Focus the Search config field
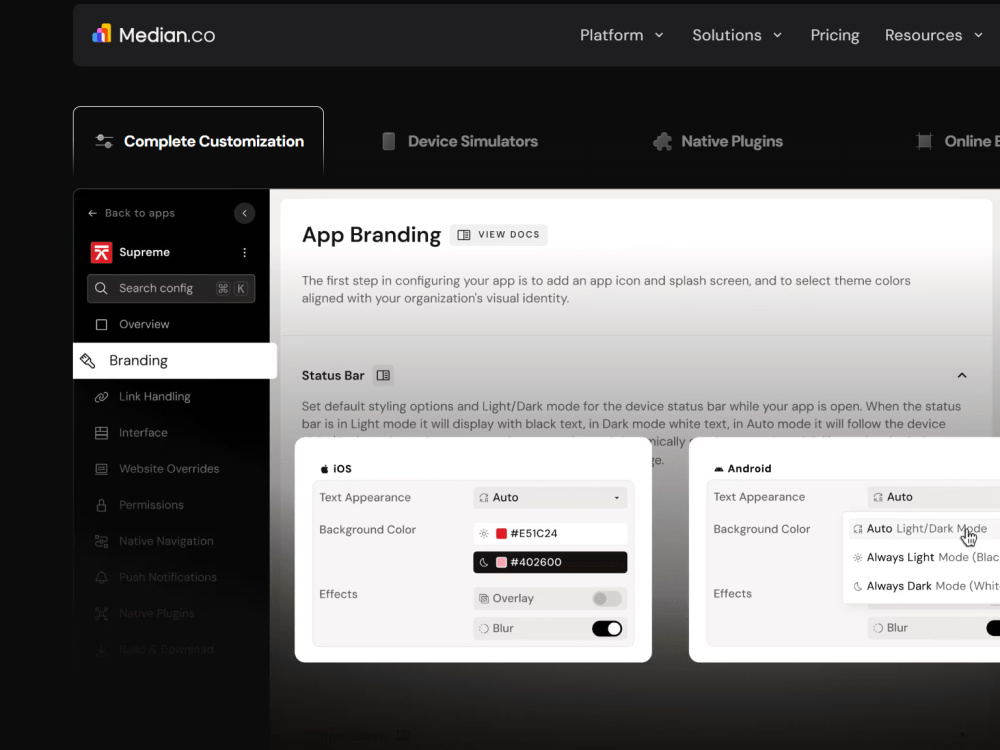This screenshot has height=750, width=1000. click(171, 288)
